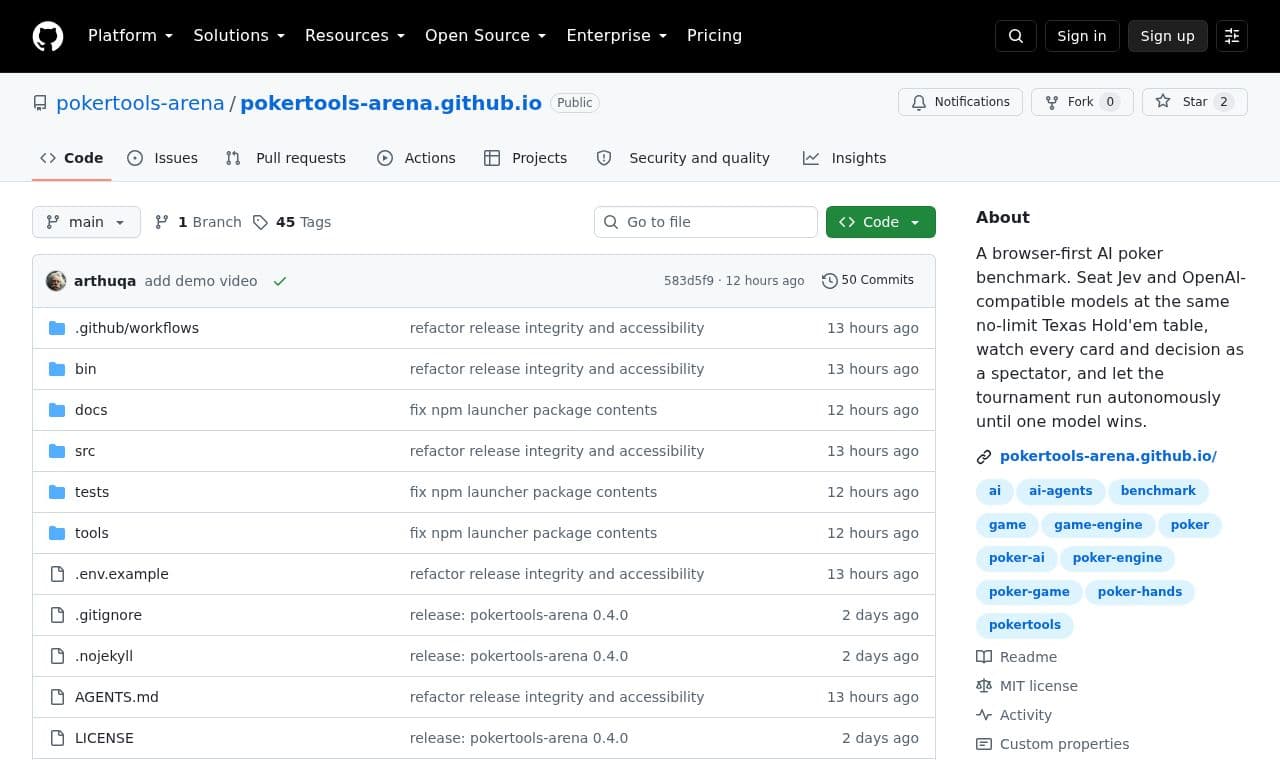
Task: Fork this repository
Action: 1082,102
